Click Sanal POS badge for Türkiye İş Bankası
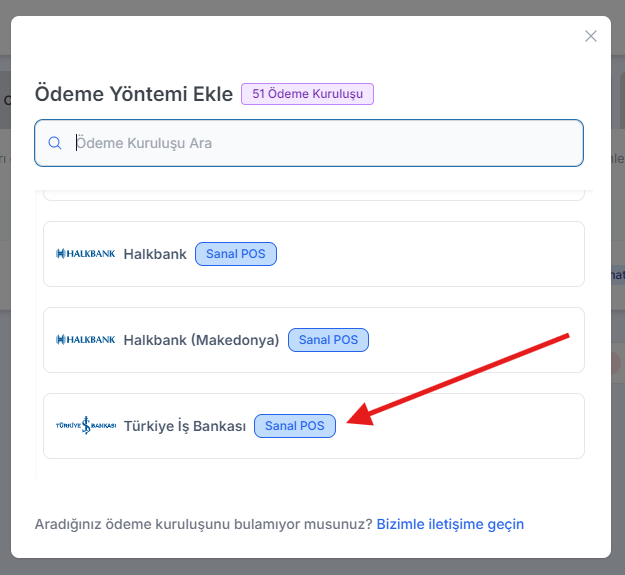Image resolution: width=625 pixels, height=575 pixels. tap(295, 426)
